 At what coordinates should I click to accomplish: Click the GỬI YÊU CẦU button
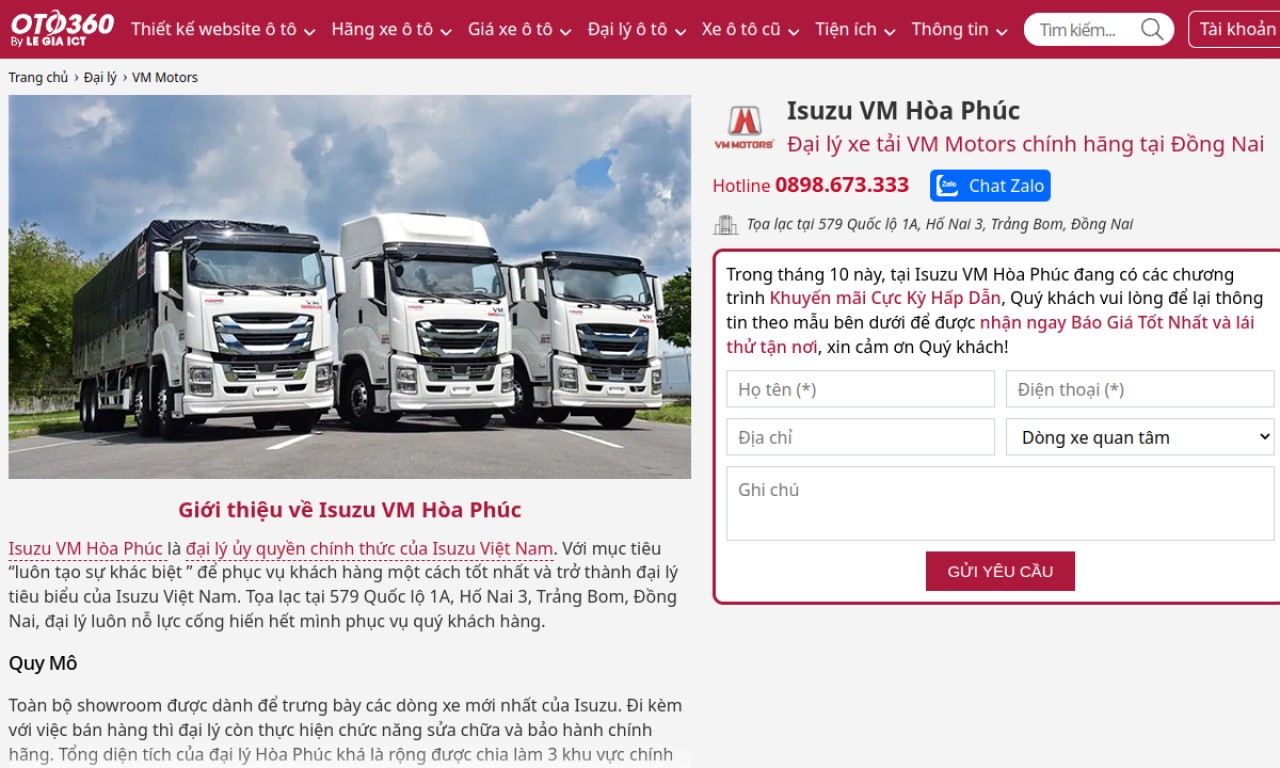click(x=1000, y=571)
